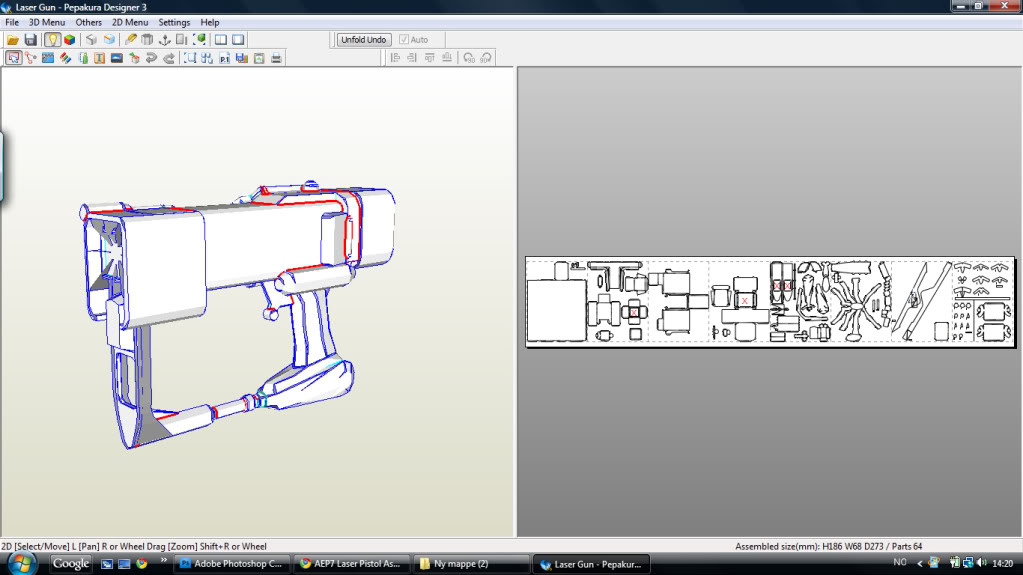Click the green cube with frame icon

pos(200,40)
